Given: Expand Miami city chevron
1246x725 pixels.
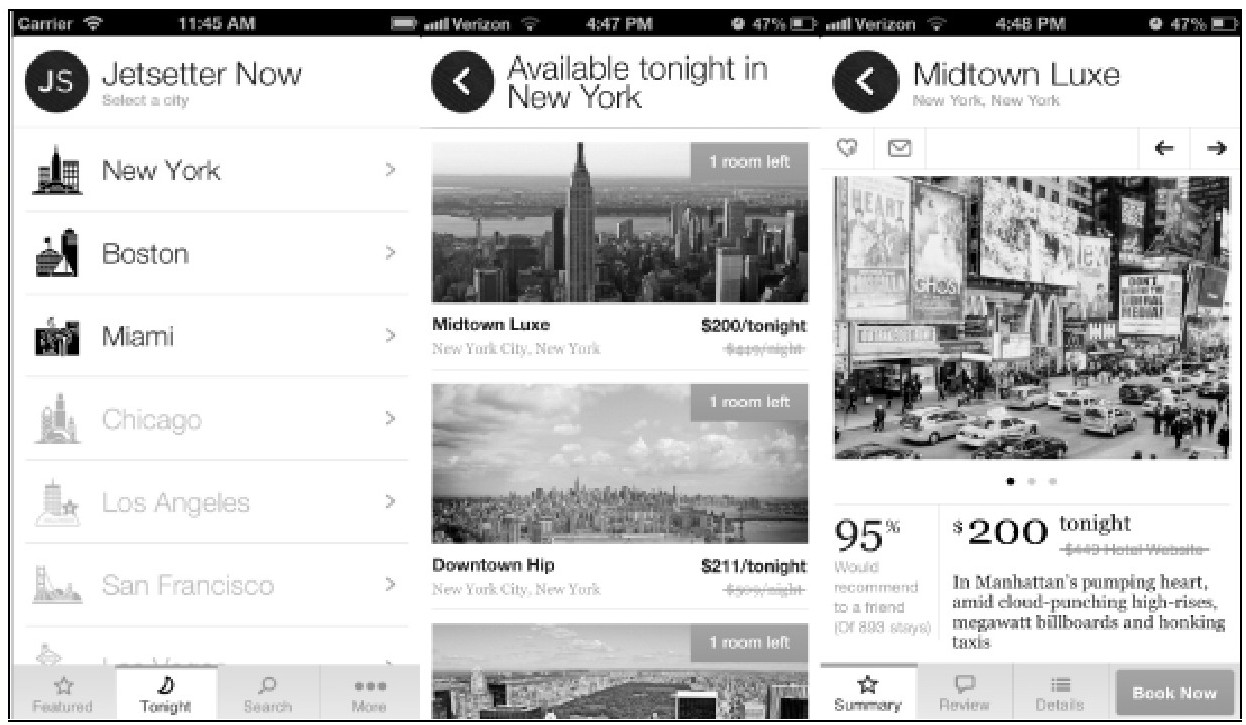Looking at the screenshot, I should 390,337.
